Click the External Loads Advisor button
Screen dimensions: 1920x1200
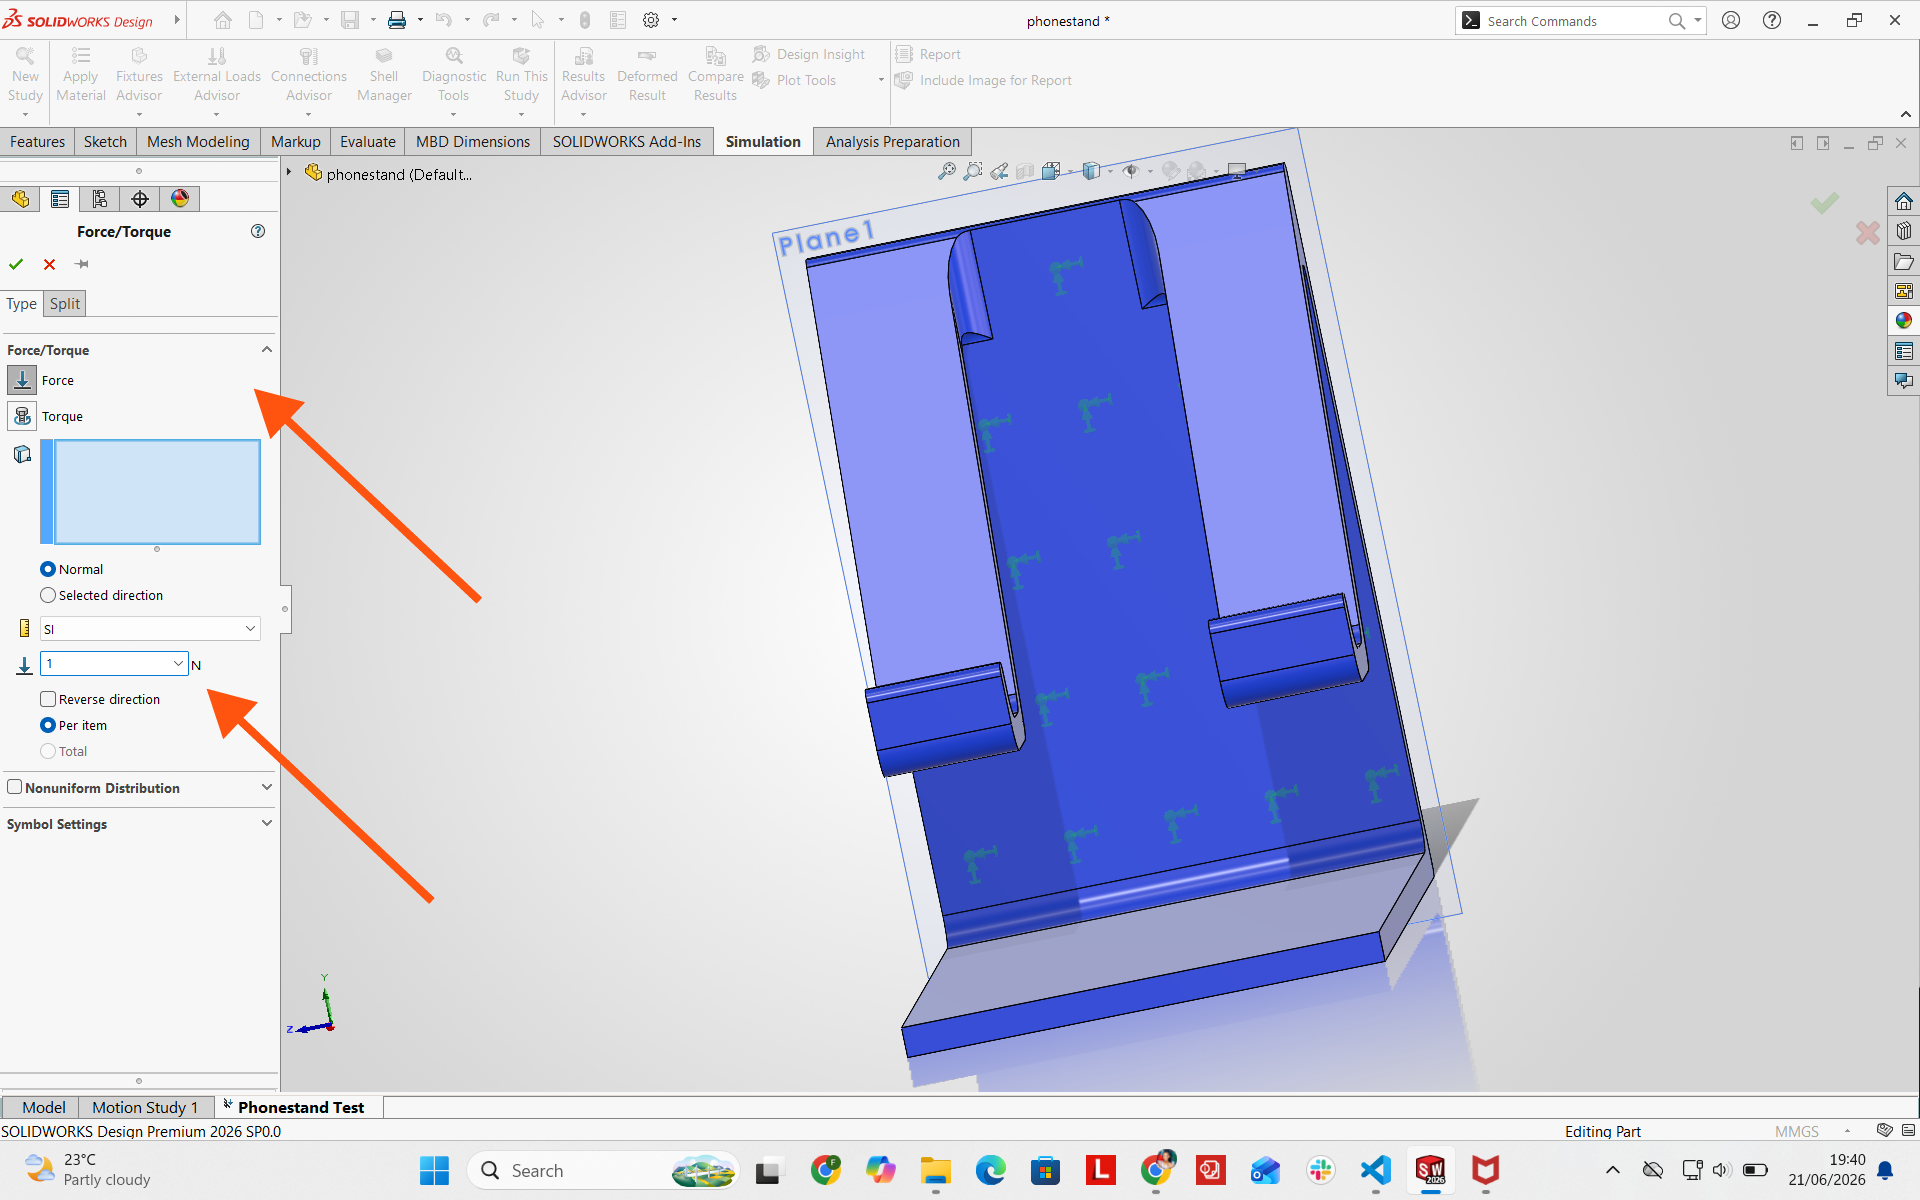(x=217, y=77)
